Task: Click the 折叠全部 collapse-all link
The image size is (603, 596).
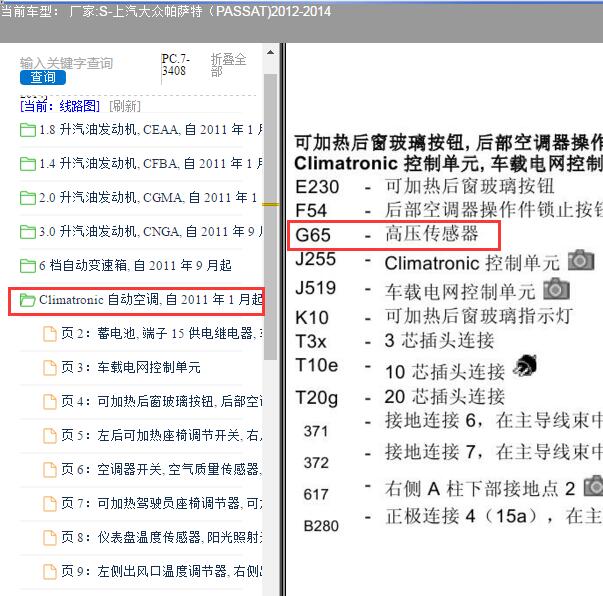Action: pyautogui.click(x=228, y=65)
